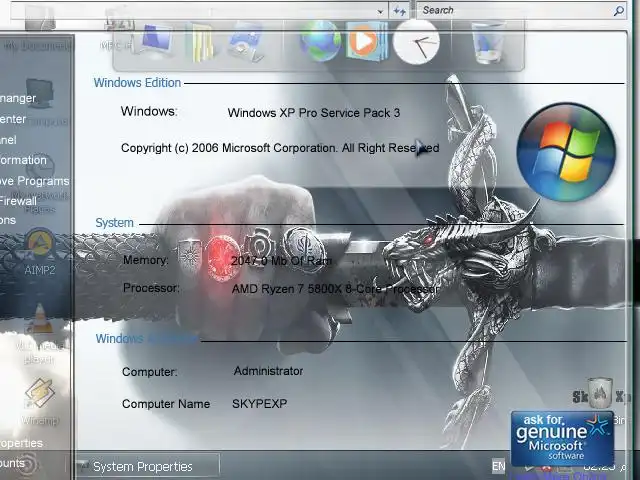Open the 'anel' entry in left menu
The height and width of the screenshot is (480, 640).
click(x=8, y=140)
